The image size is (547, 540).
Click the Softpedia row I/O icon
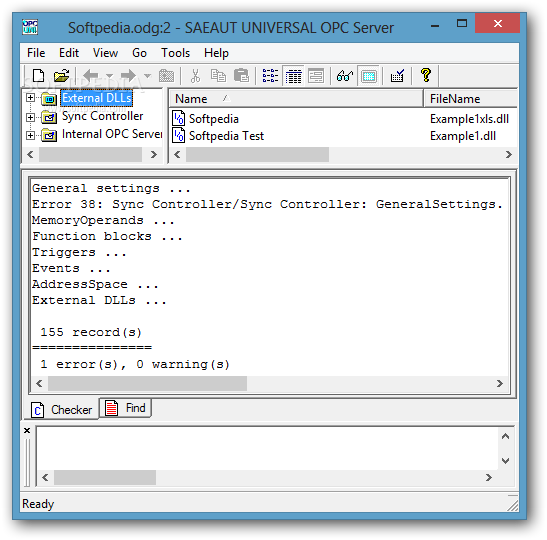[x=178, y=118]
